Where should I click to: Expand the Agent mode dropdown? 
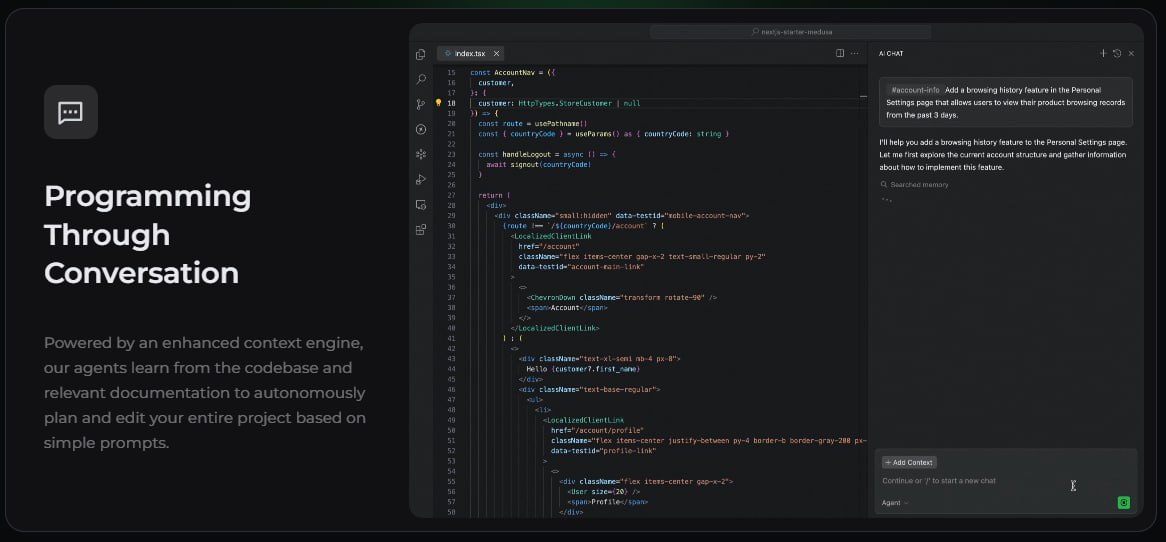895,503
